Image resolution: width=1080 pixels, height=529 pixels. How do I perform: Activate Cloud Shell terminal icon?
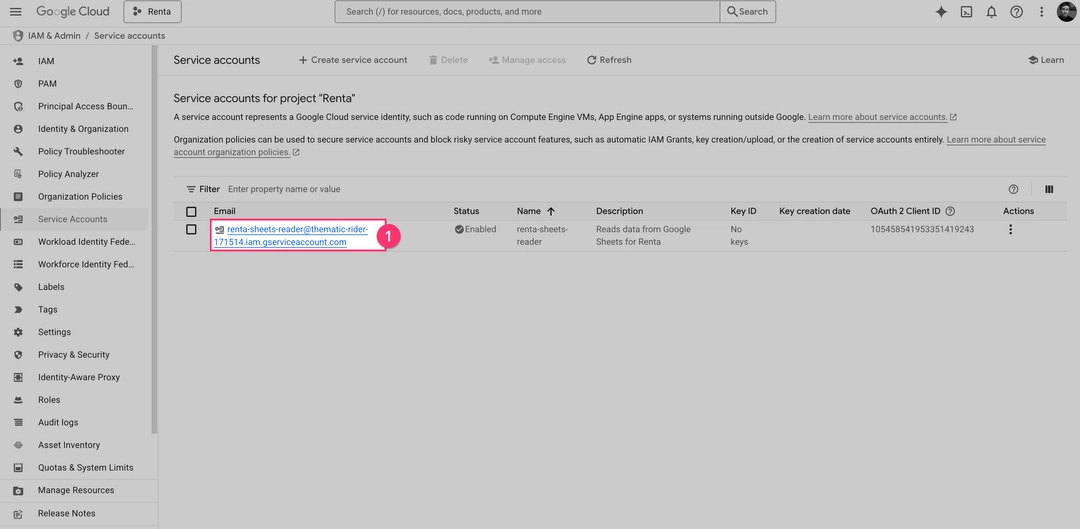click(x=966, y=12)
